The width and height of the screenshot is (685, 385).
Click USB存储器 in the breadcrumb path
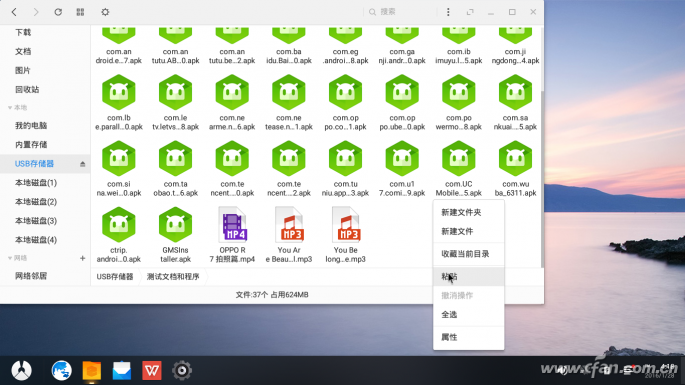coord(114,277)
